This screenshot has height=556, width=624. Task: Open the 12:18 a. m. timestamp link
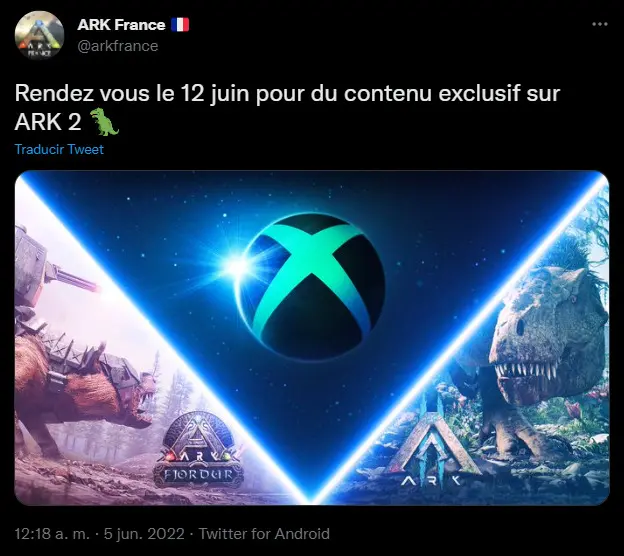52,534
